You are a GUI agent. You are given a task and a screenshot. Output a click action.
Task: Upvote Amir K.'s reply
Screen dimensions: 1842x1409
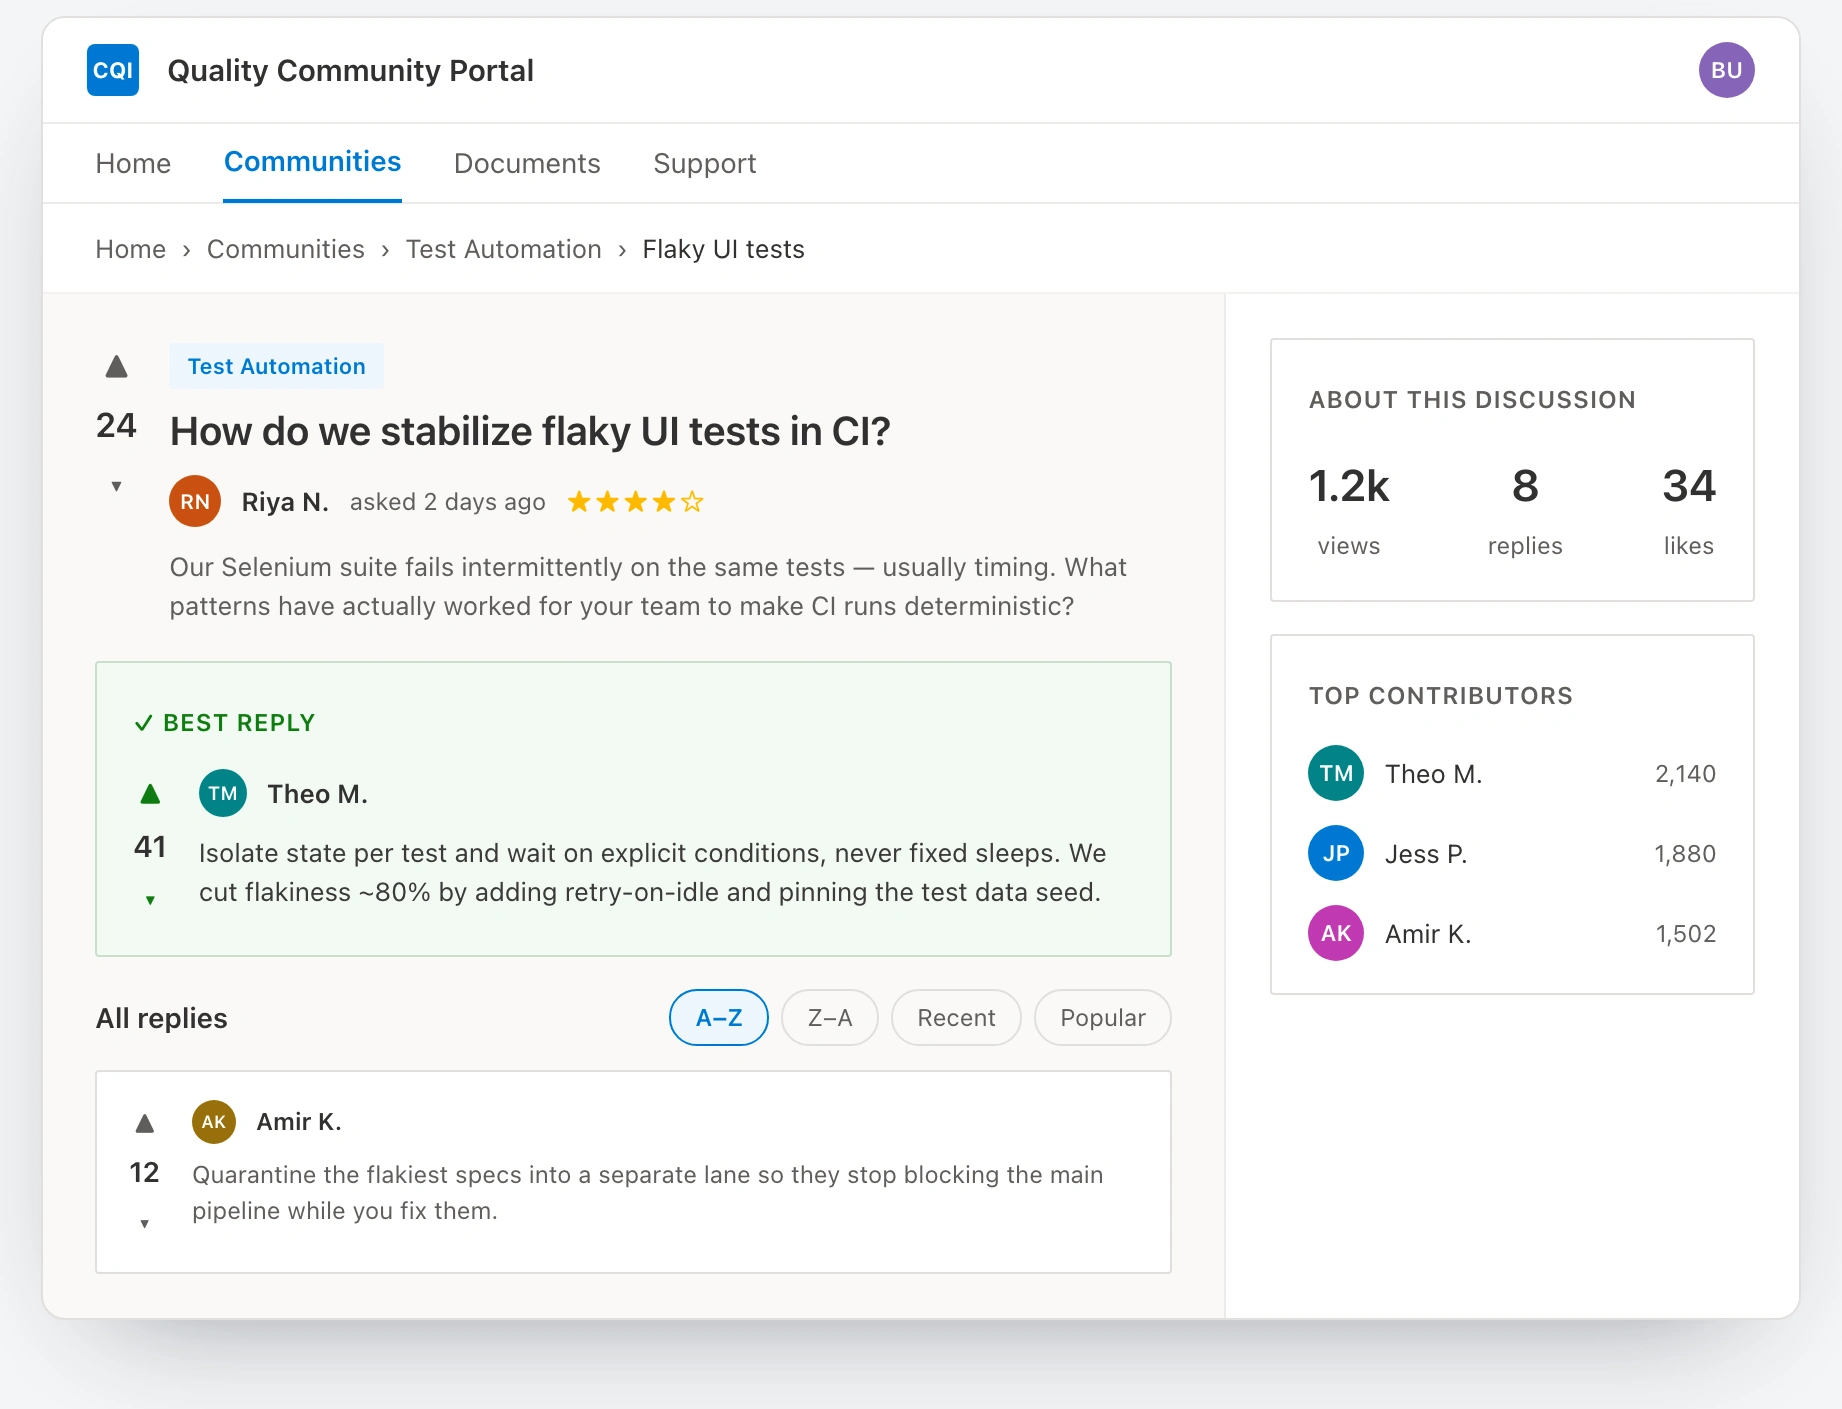(x=144, y=1123)
